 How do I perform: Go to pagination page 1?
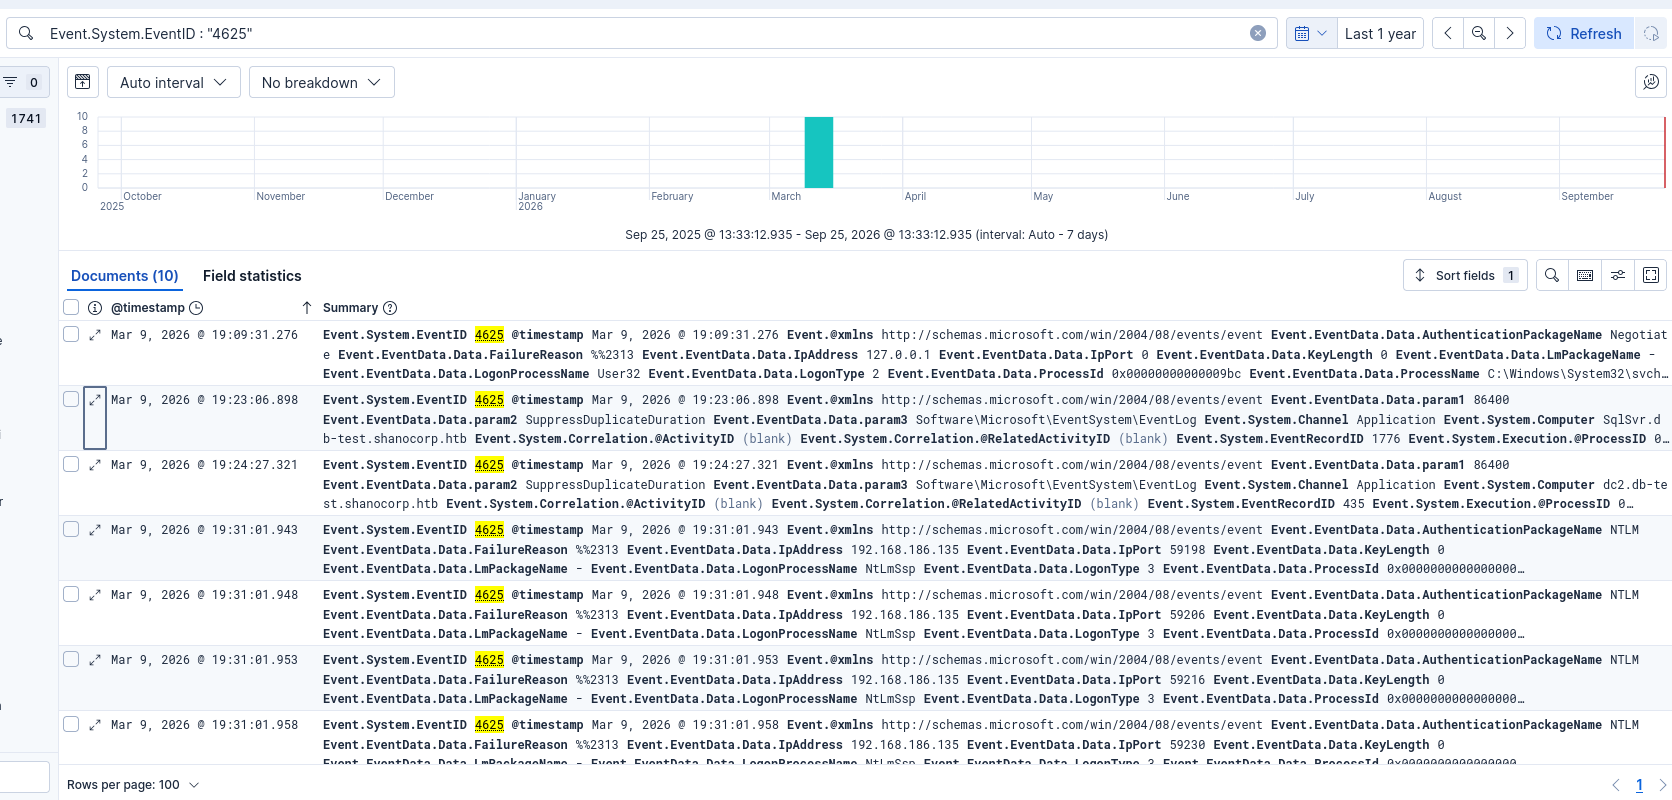[x=1639, y=785]
